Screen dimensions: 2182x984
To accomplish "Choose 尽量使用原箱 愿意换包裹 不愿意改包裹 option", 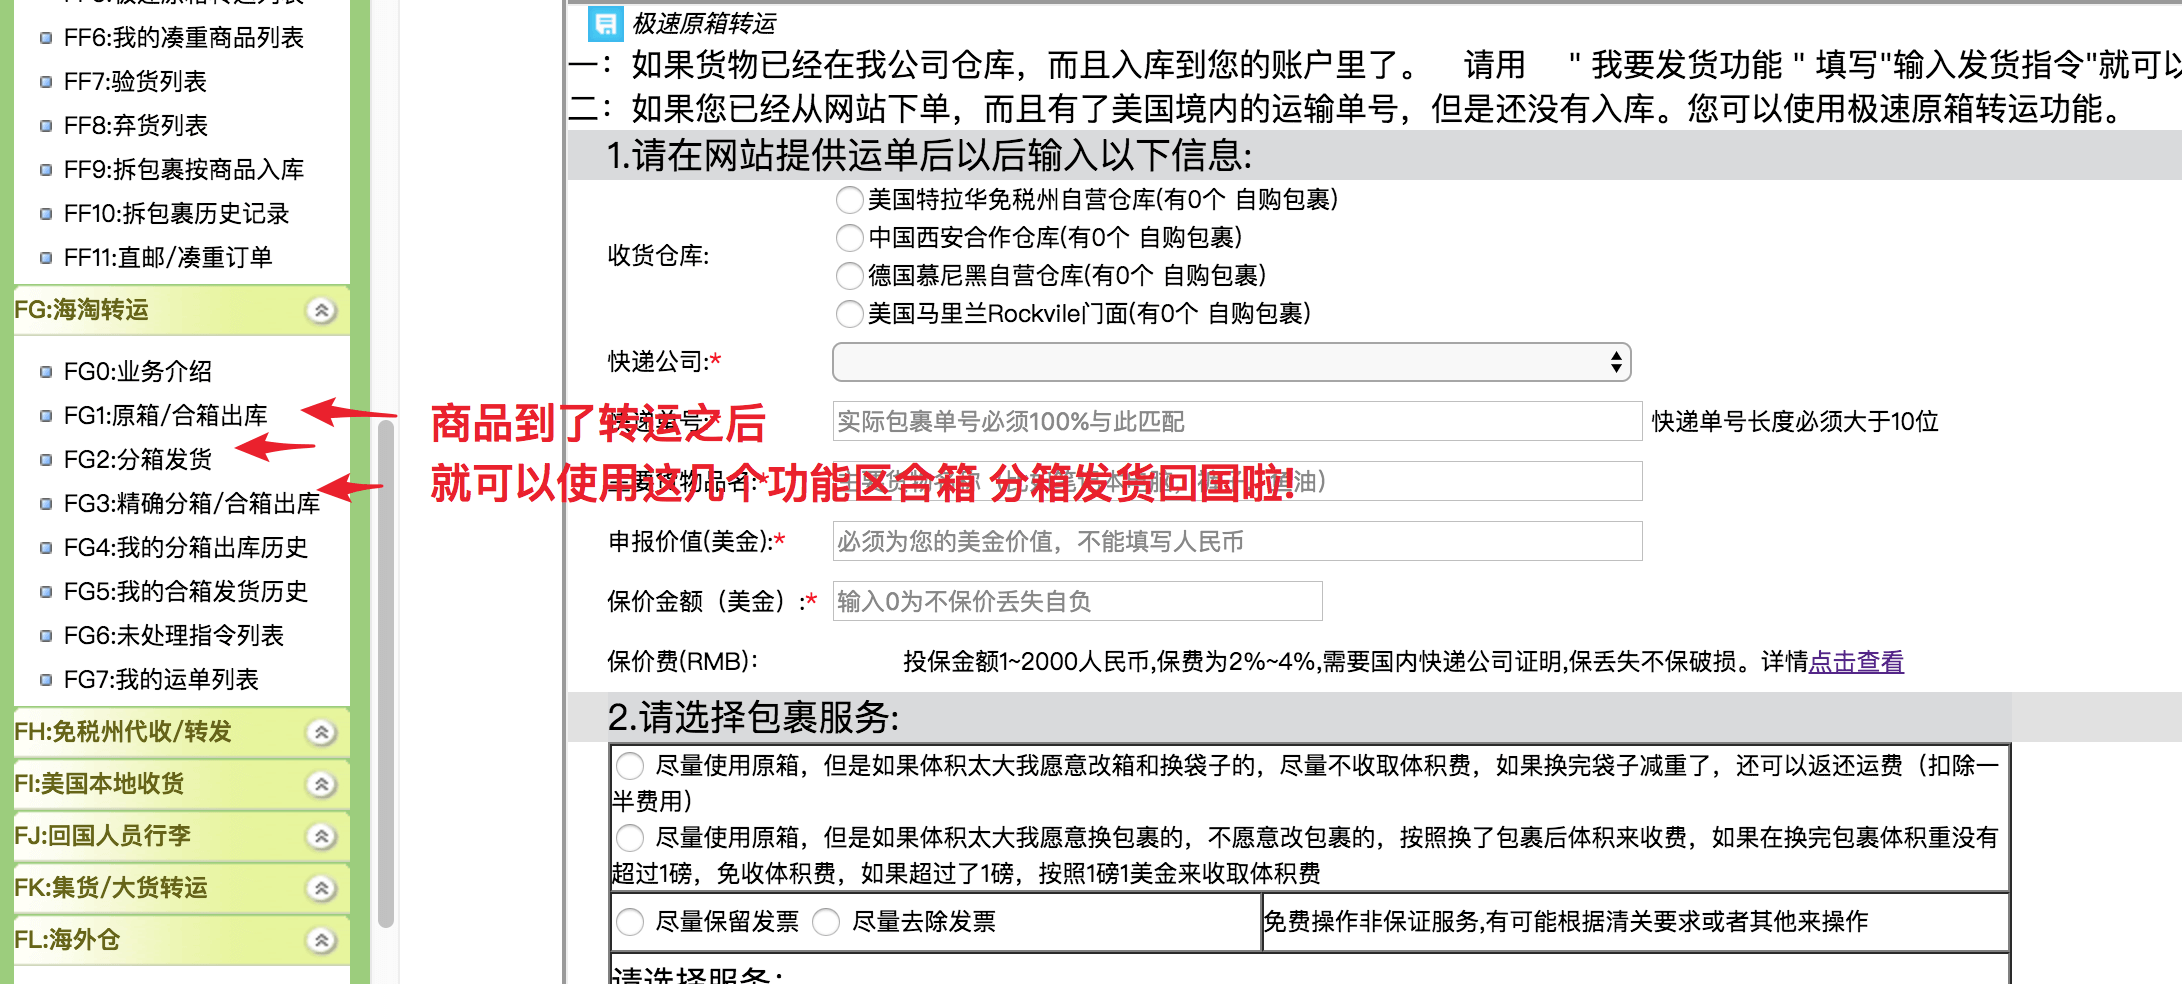I will point(630,838).
